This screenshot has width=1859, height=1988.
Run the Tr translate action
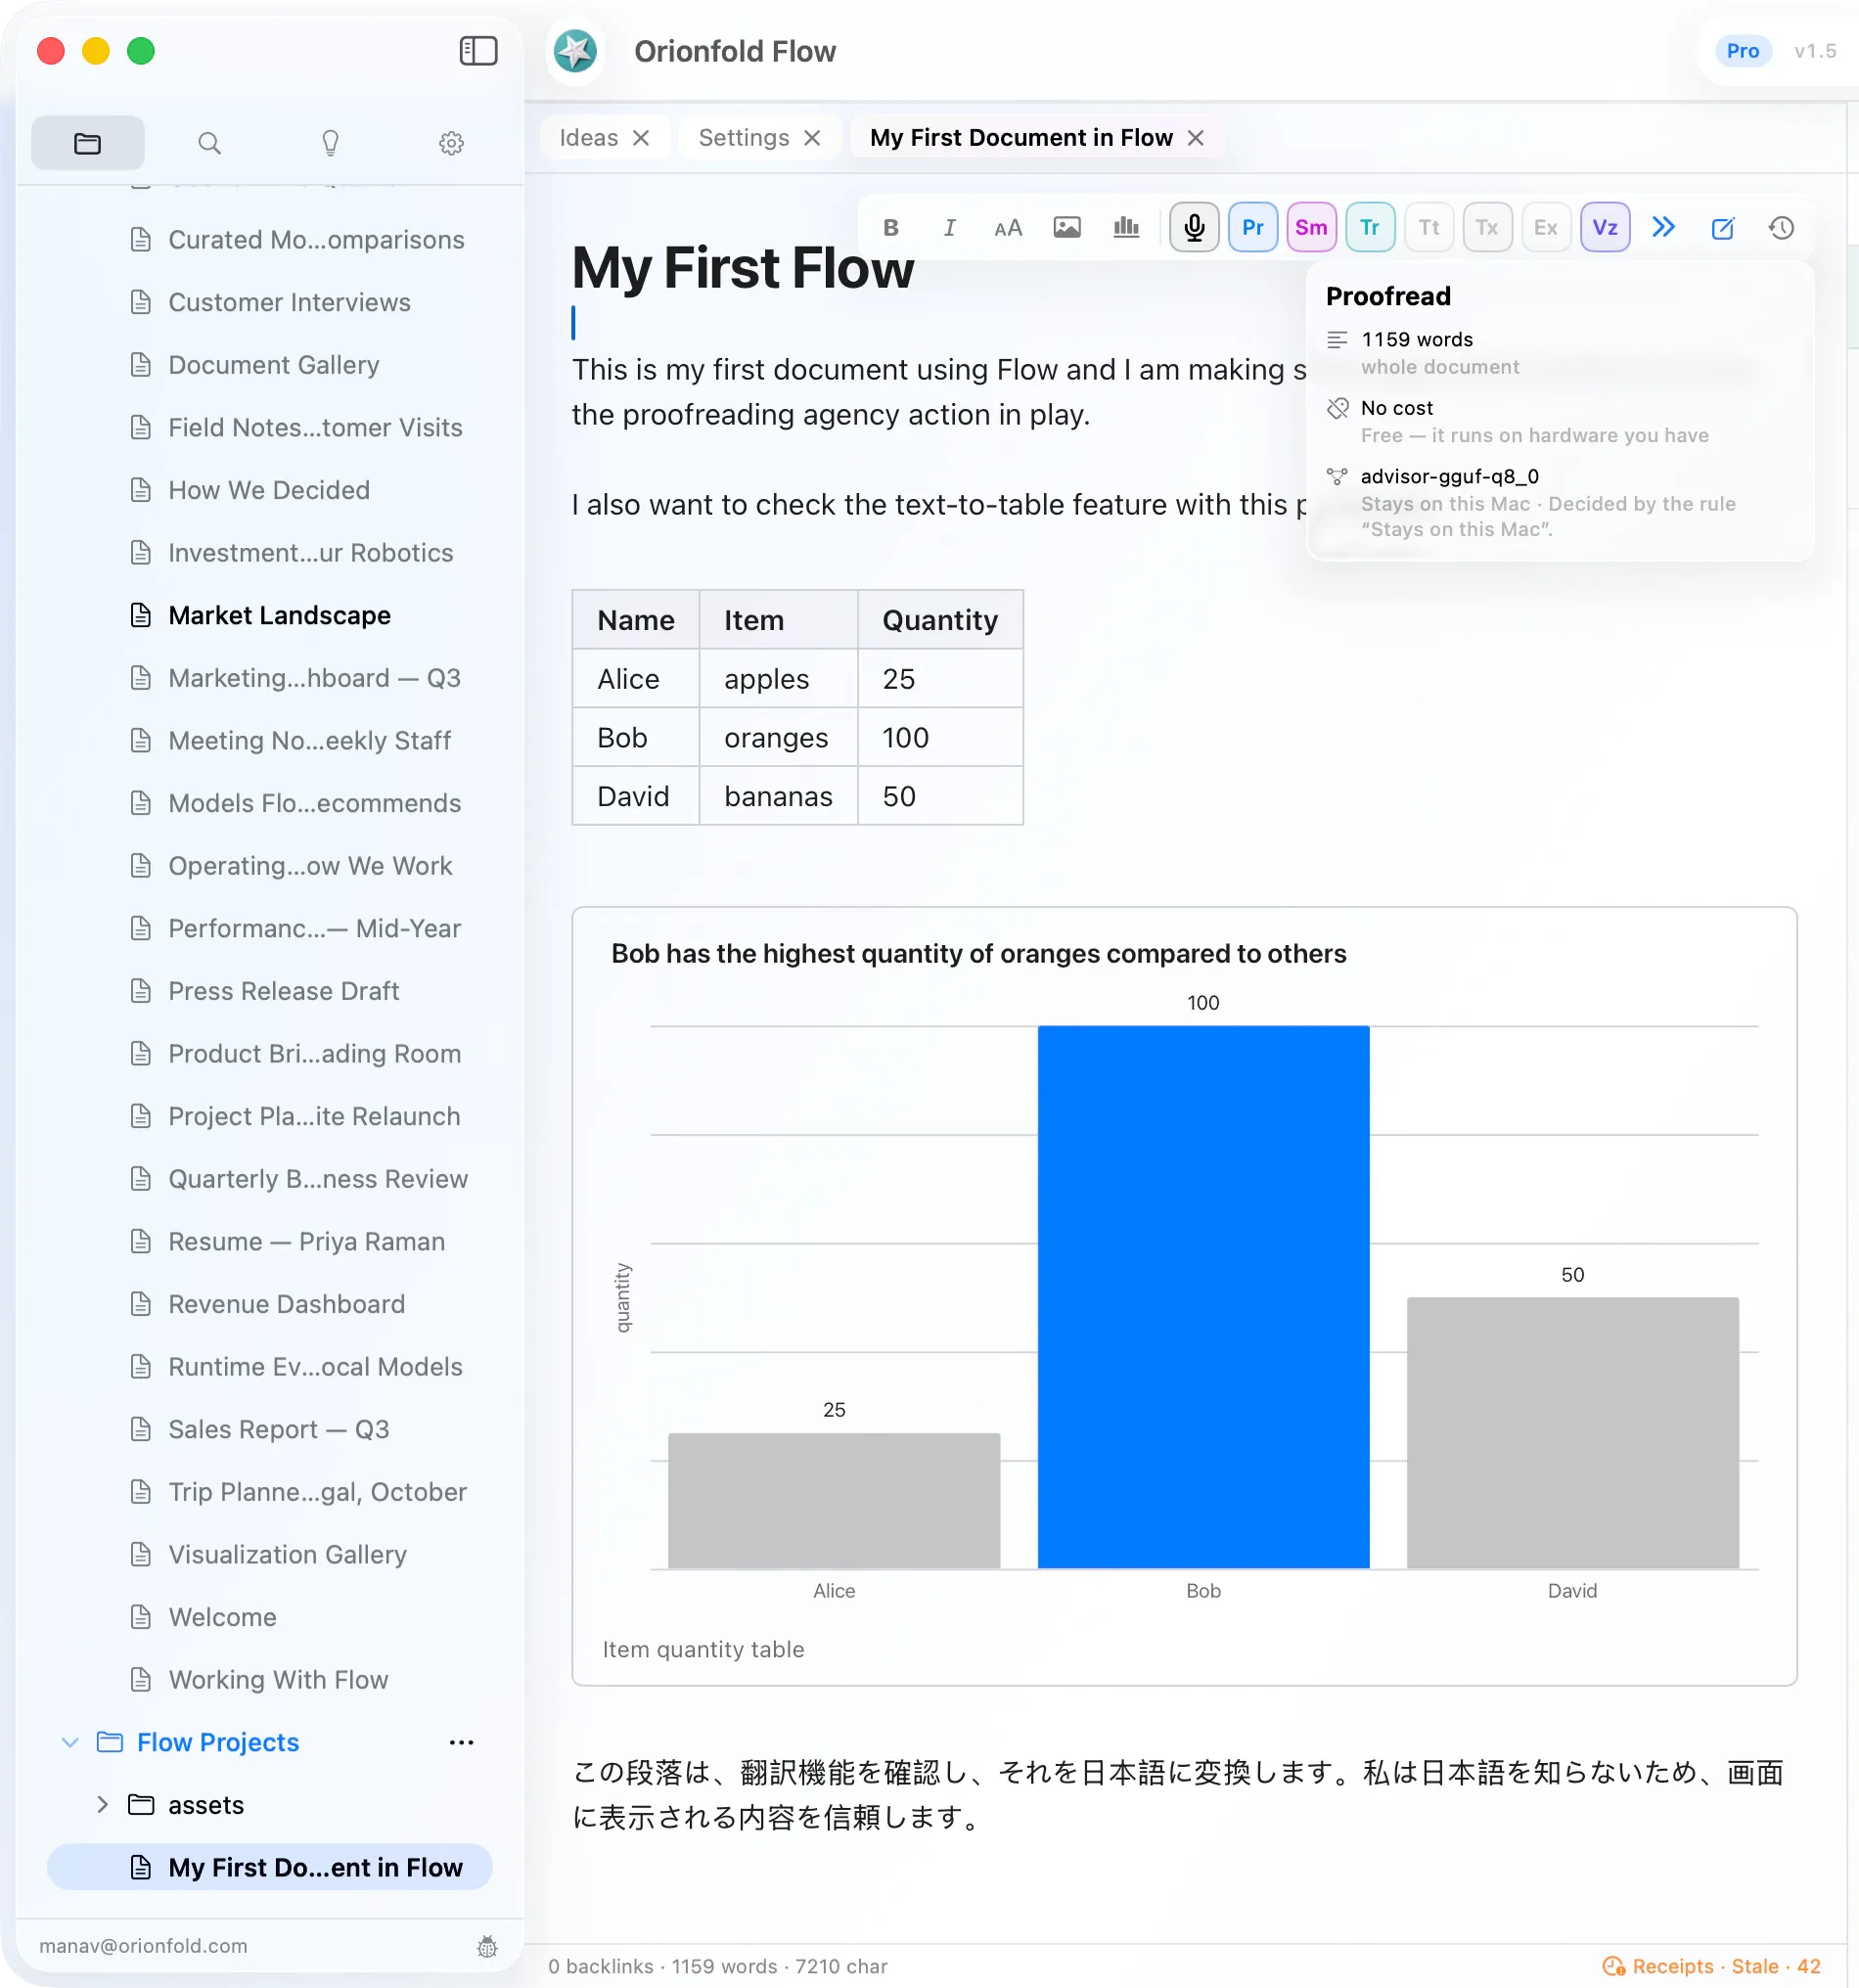[1370, 228]
